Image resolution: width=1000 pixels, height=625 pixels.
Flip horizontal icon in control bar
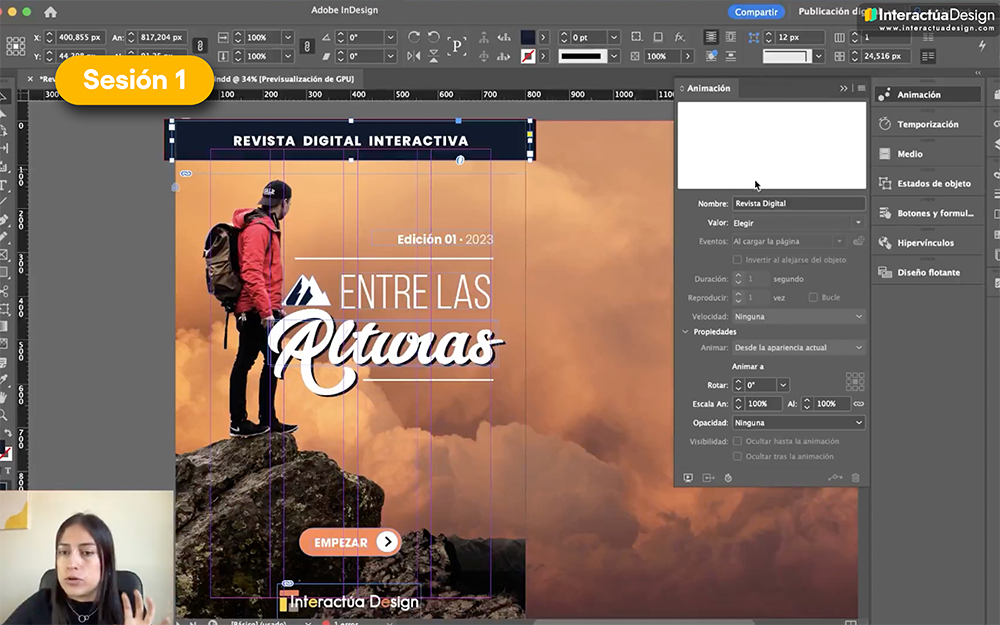pos(414,56)
